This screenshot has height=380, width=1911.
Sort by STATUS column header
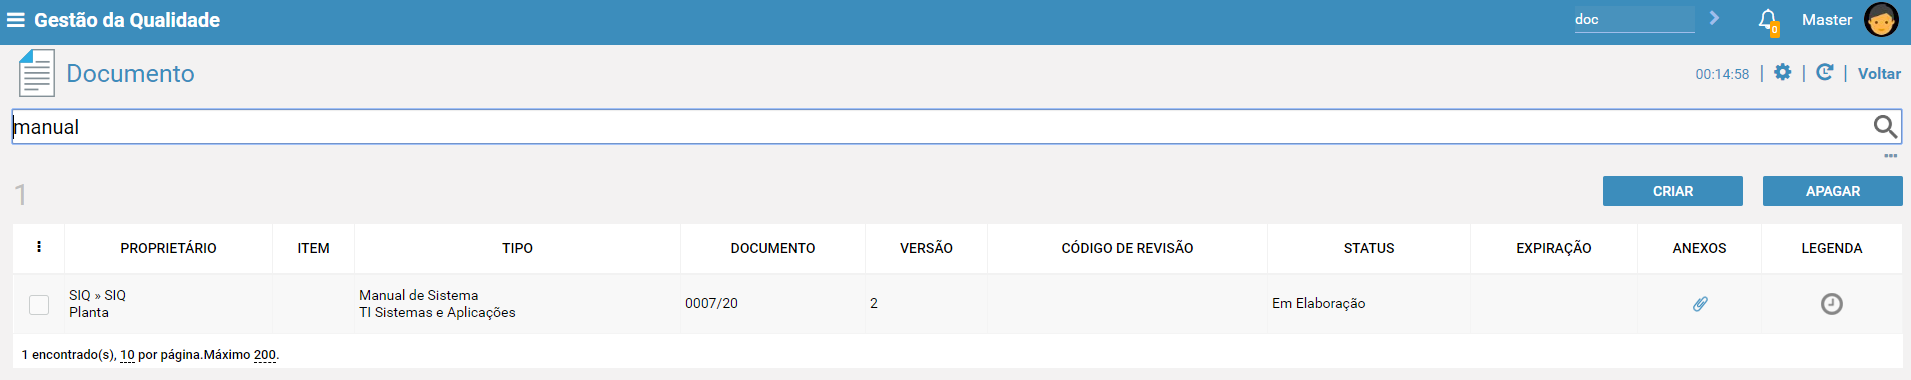click(x=1368, y=248)
